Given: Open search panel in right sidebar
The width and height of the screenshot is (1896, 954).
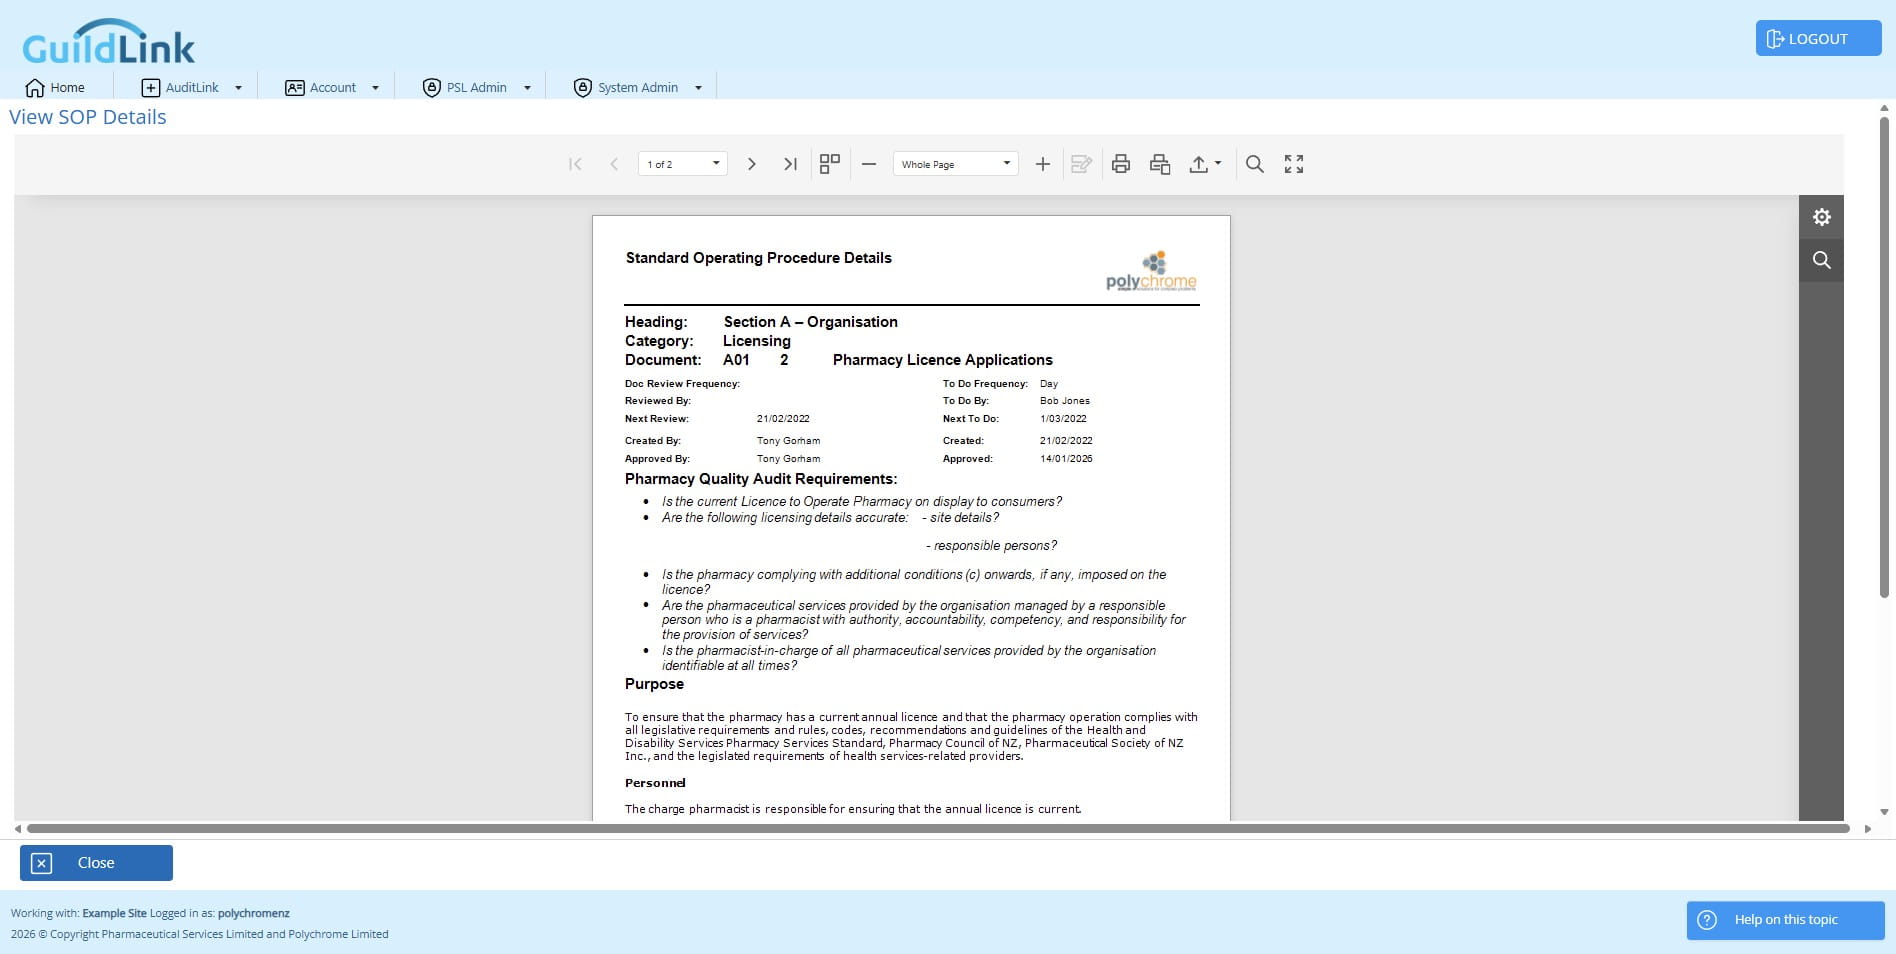Looking at the screenshot, I should click(x=1821, y=260).
